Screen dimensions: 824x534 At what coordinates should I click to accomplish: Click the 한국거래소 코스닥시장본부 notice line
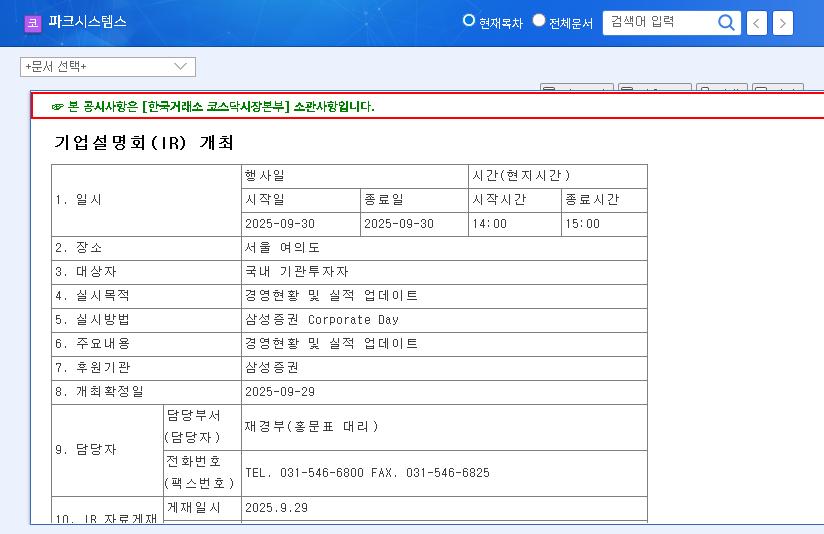(213, 107)
